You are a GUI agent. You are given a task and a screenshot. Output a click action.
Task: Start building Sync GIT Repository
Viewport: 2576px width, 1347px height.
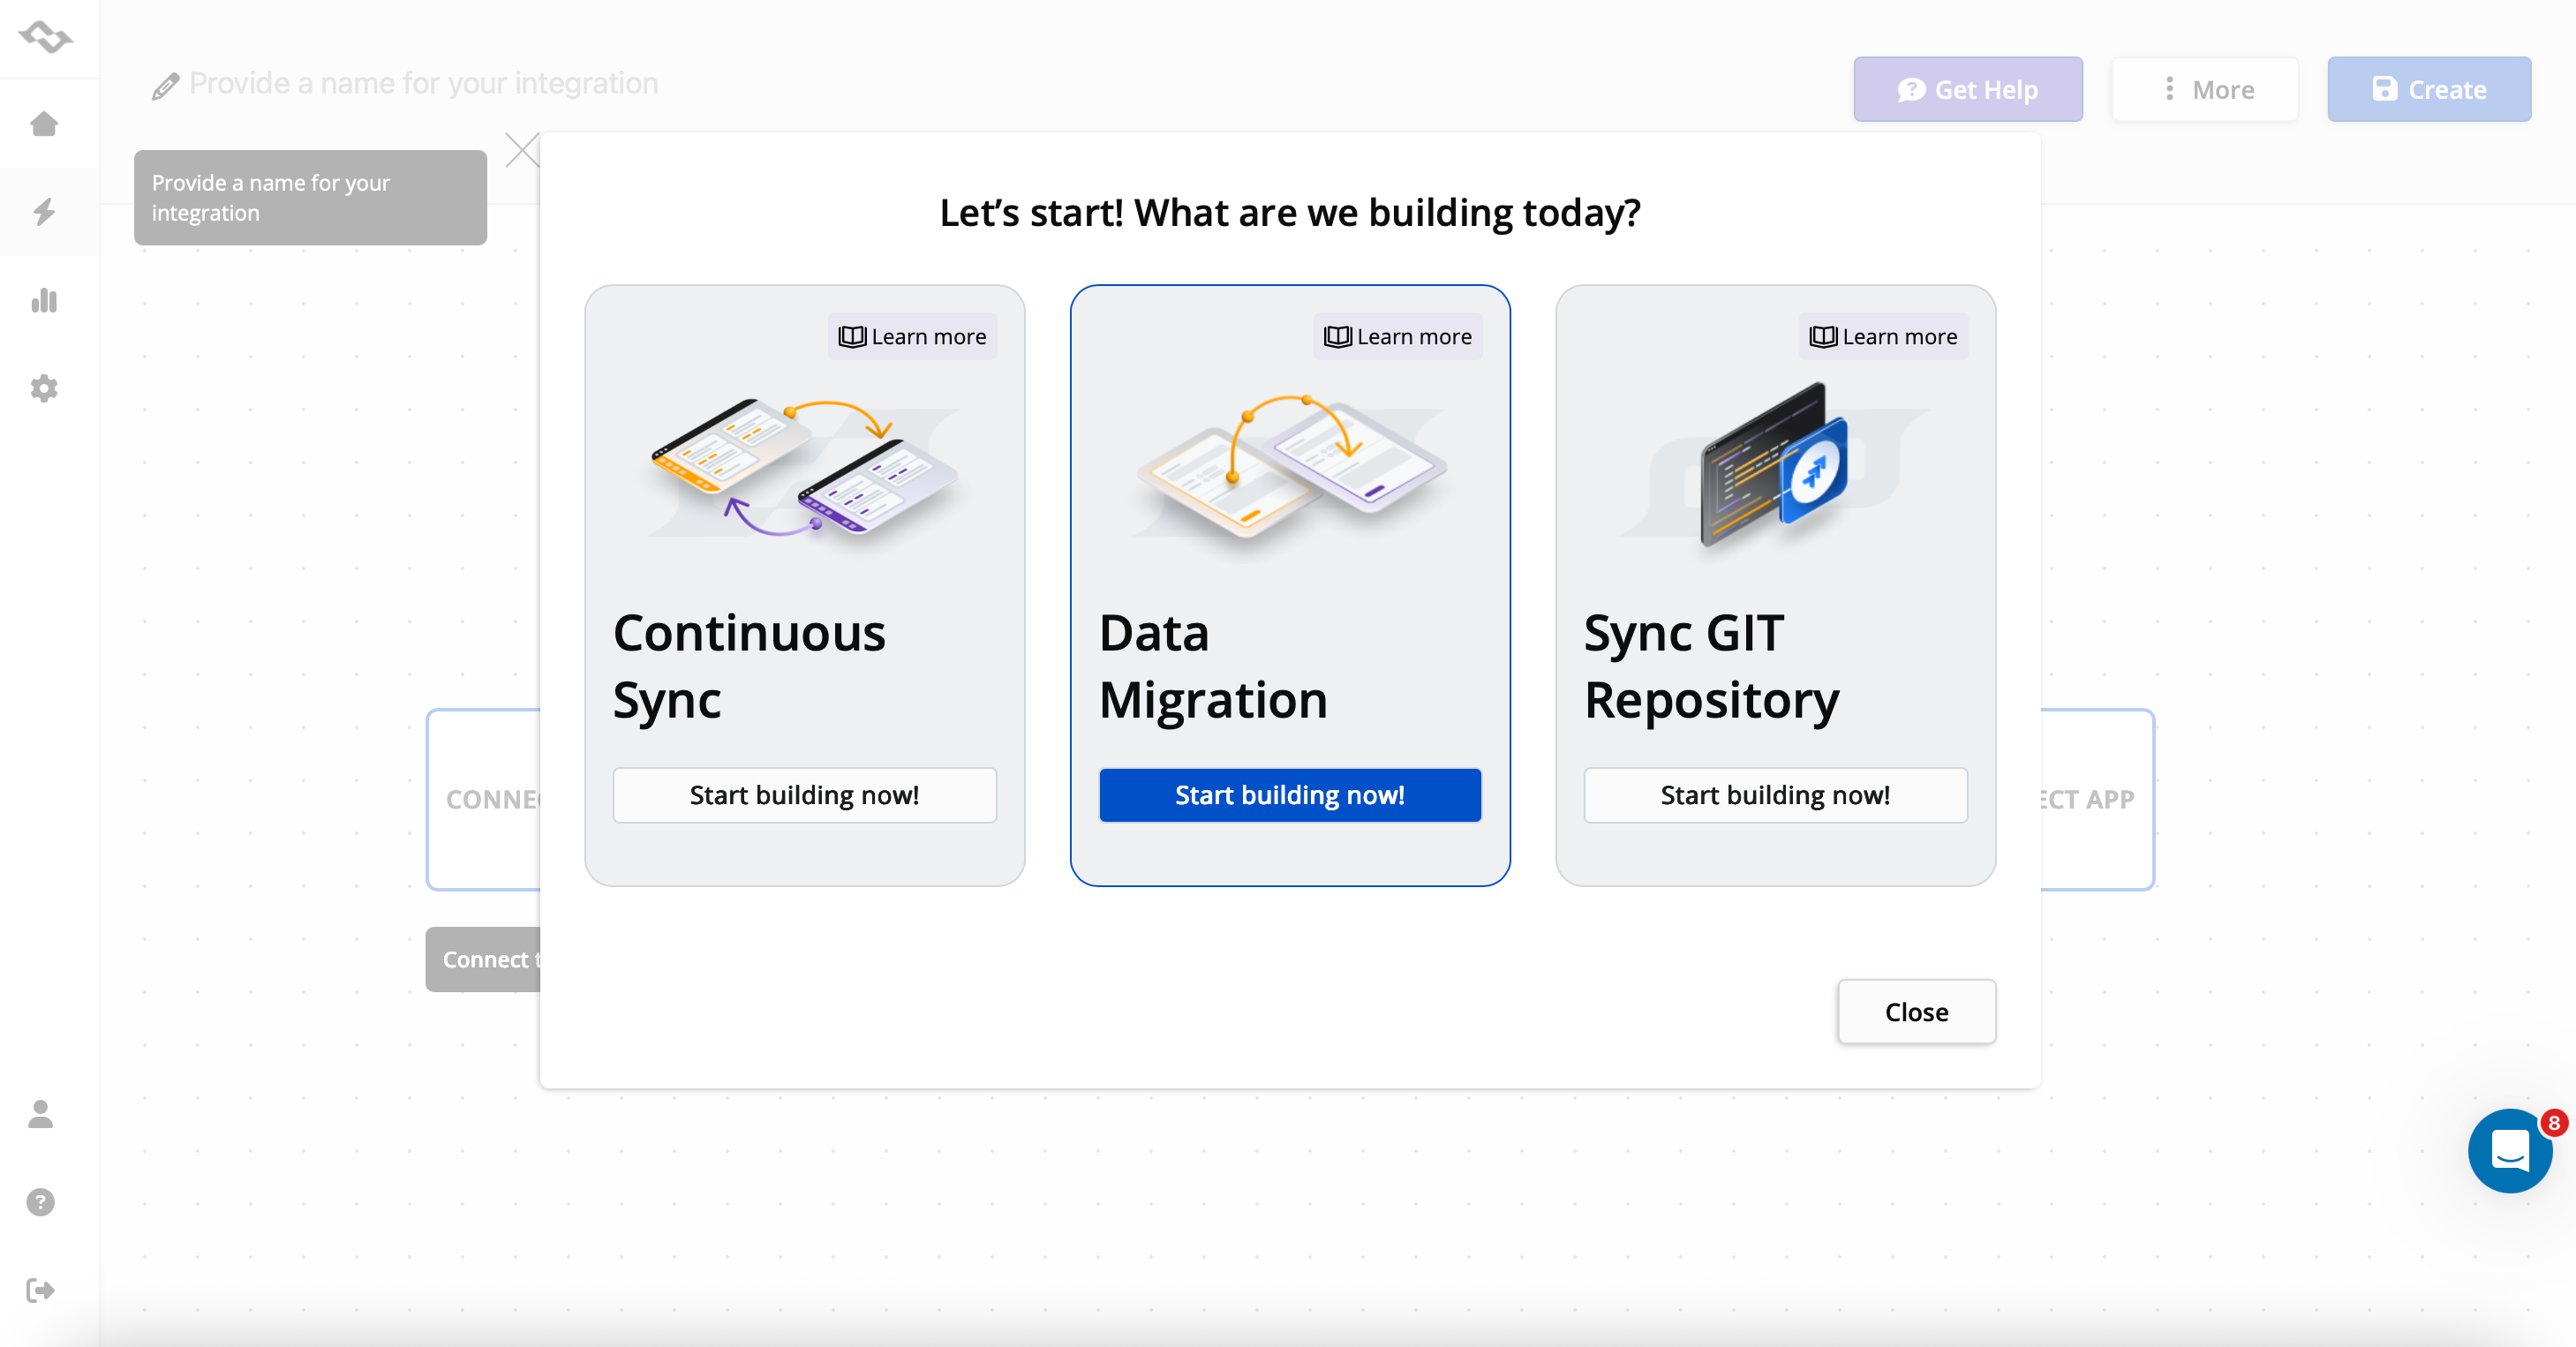(1775, 795)
